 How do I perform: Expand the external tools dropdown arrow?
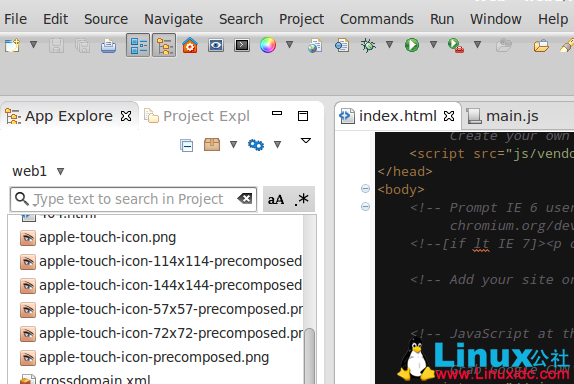coord(477,45)
